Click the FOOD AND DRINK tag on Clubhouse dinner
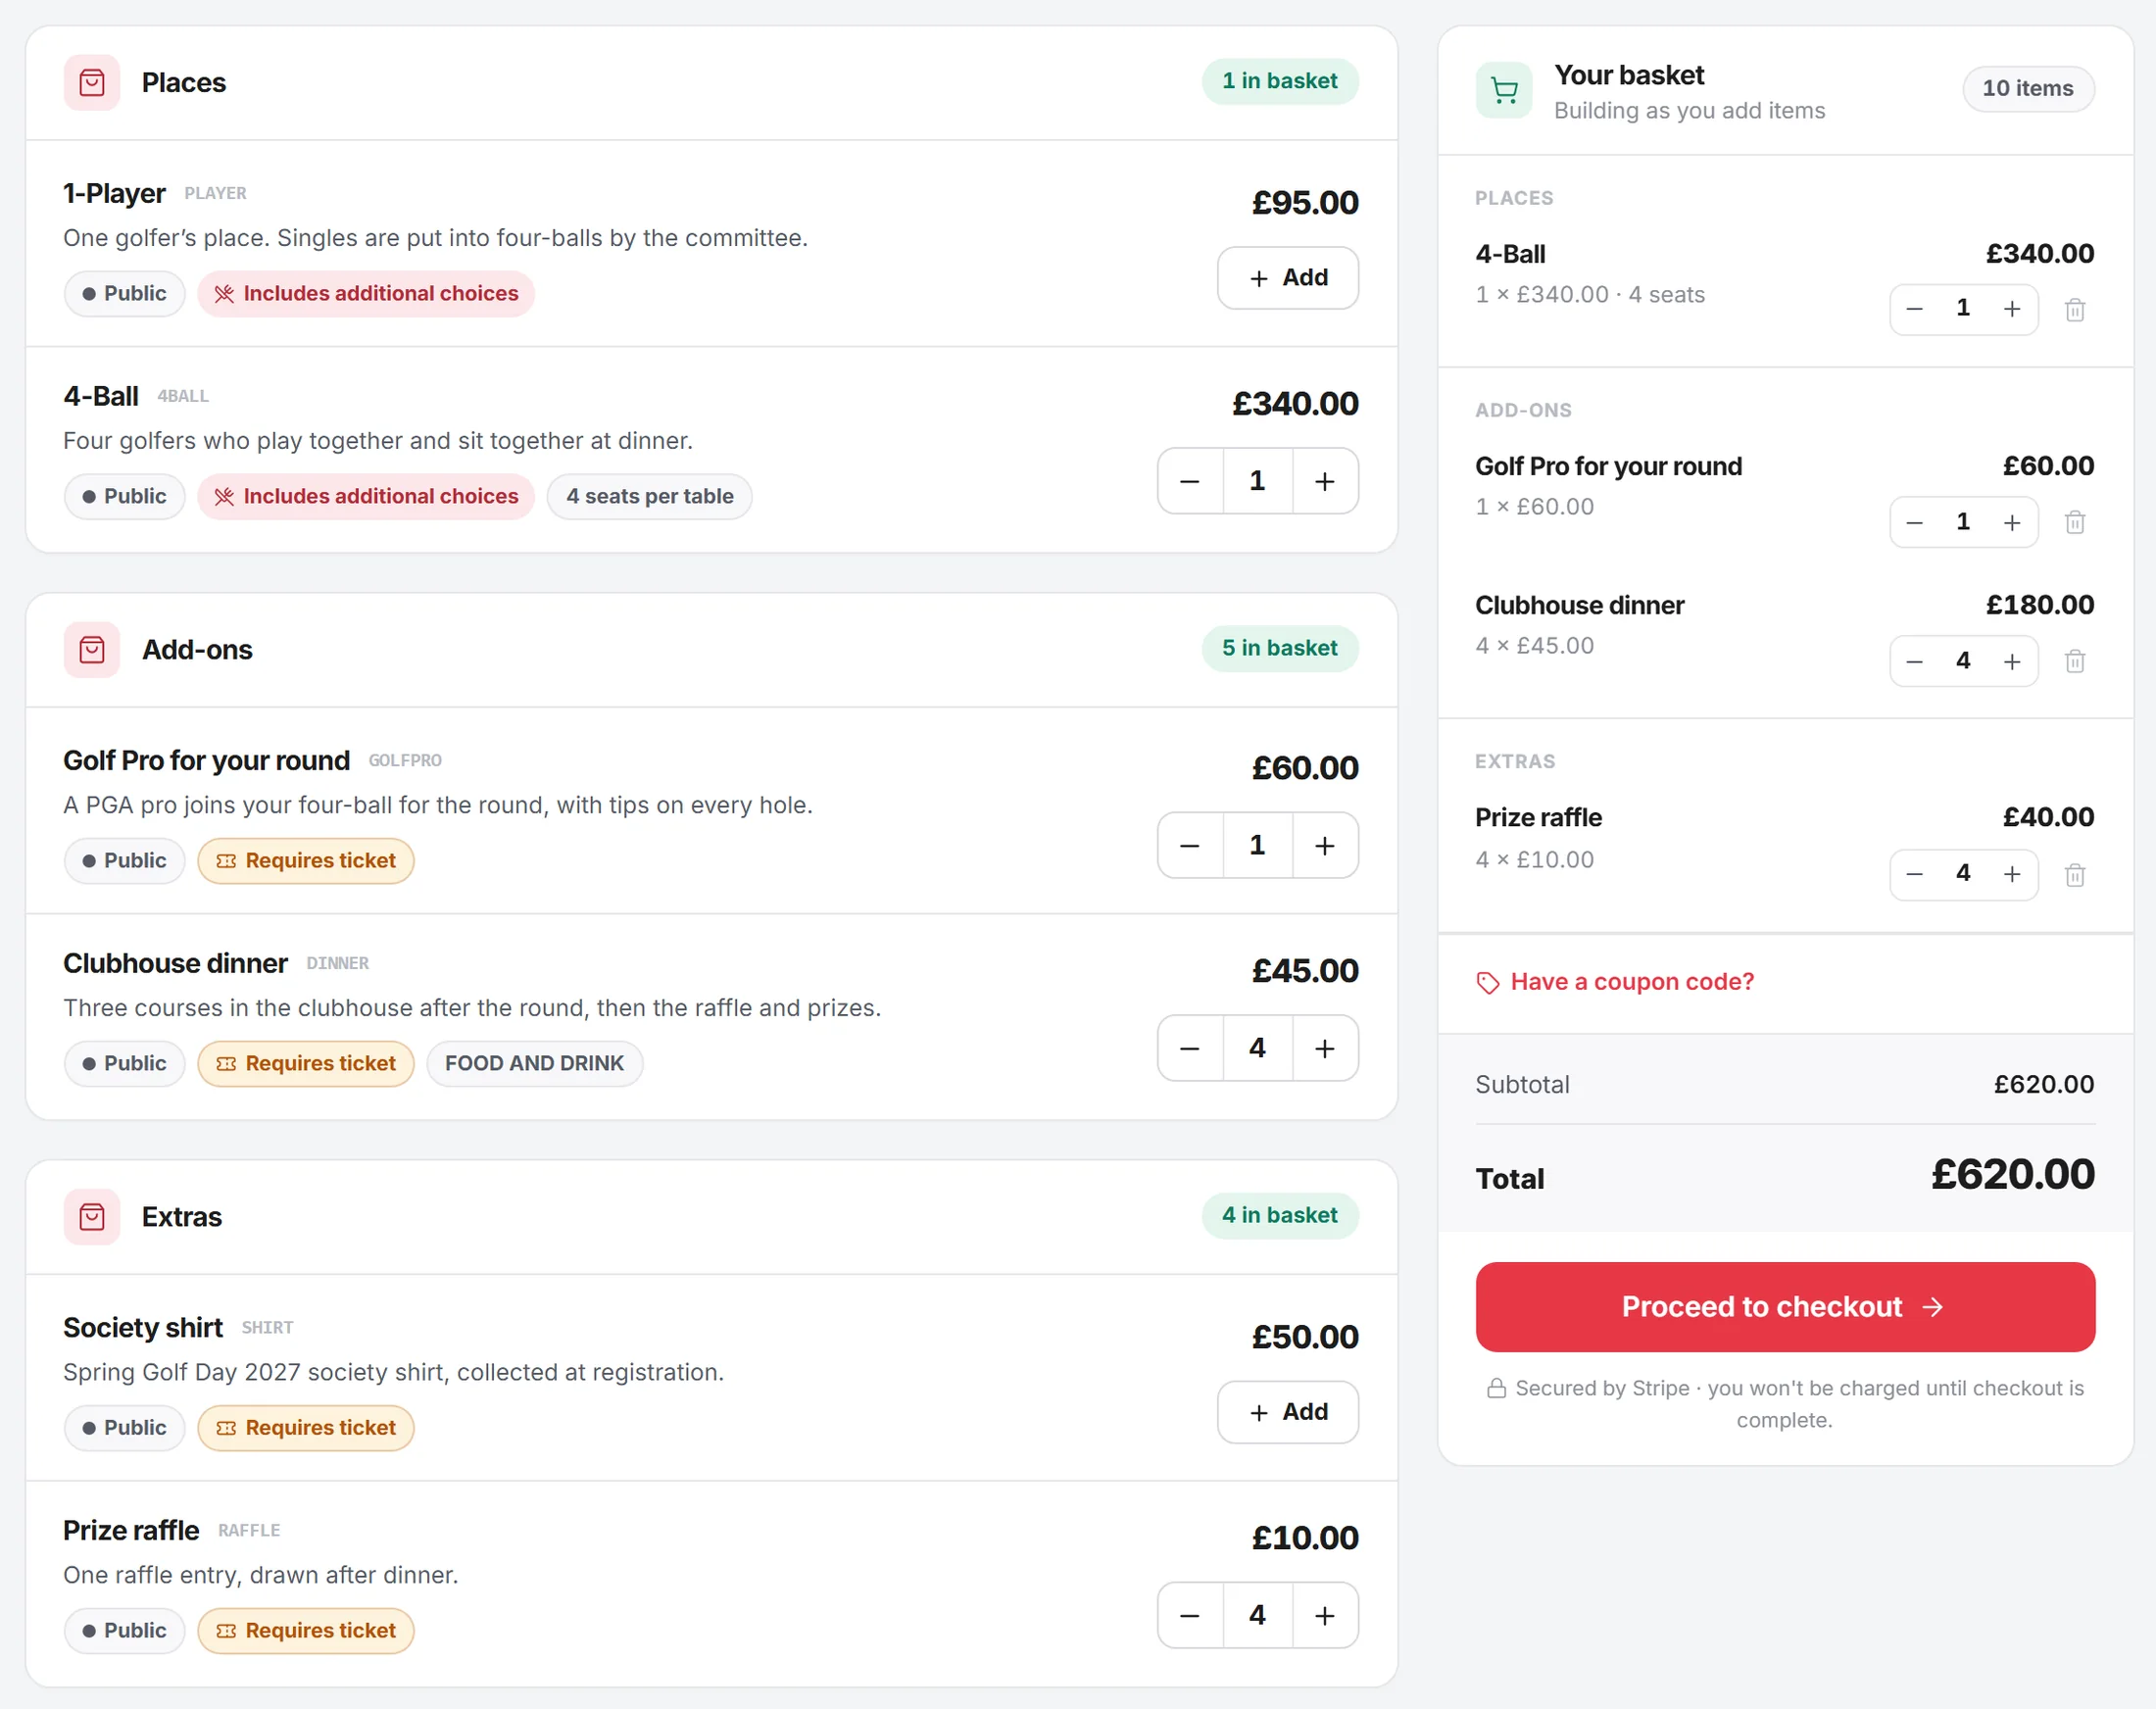2156x1709 pixels. 535,1063
